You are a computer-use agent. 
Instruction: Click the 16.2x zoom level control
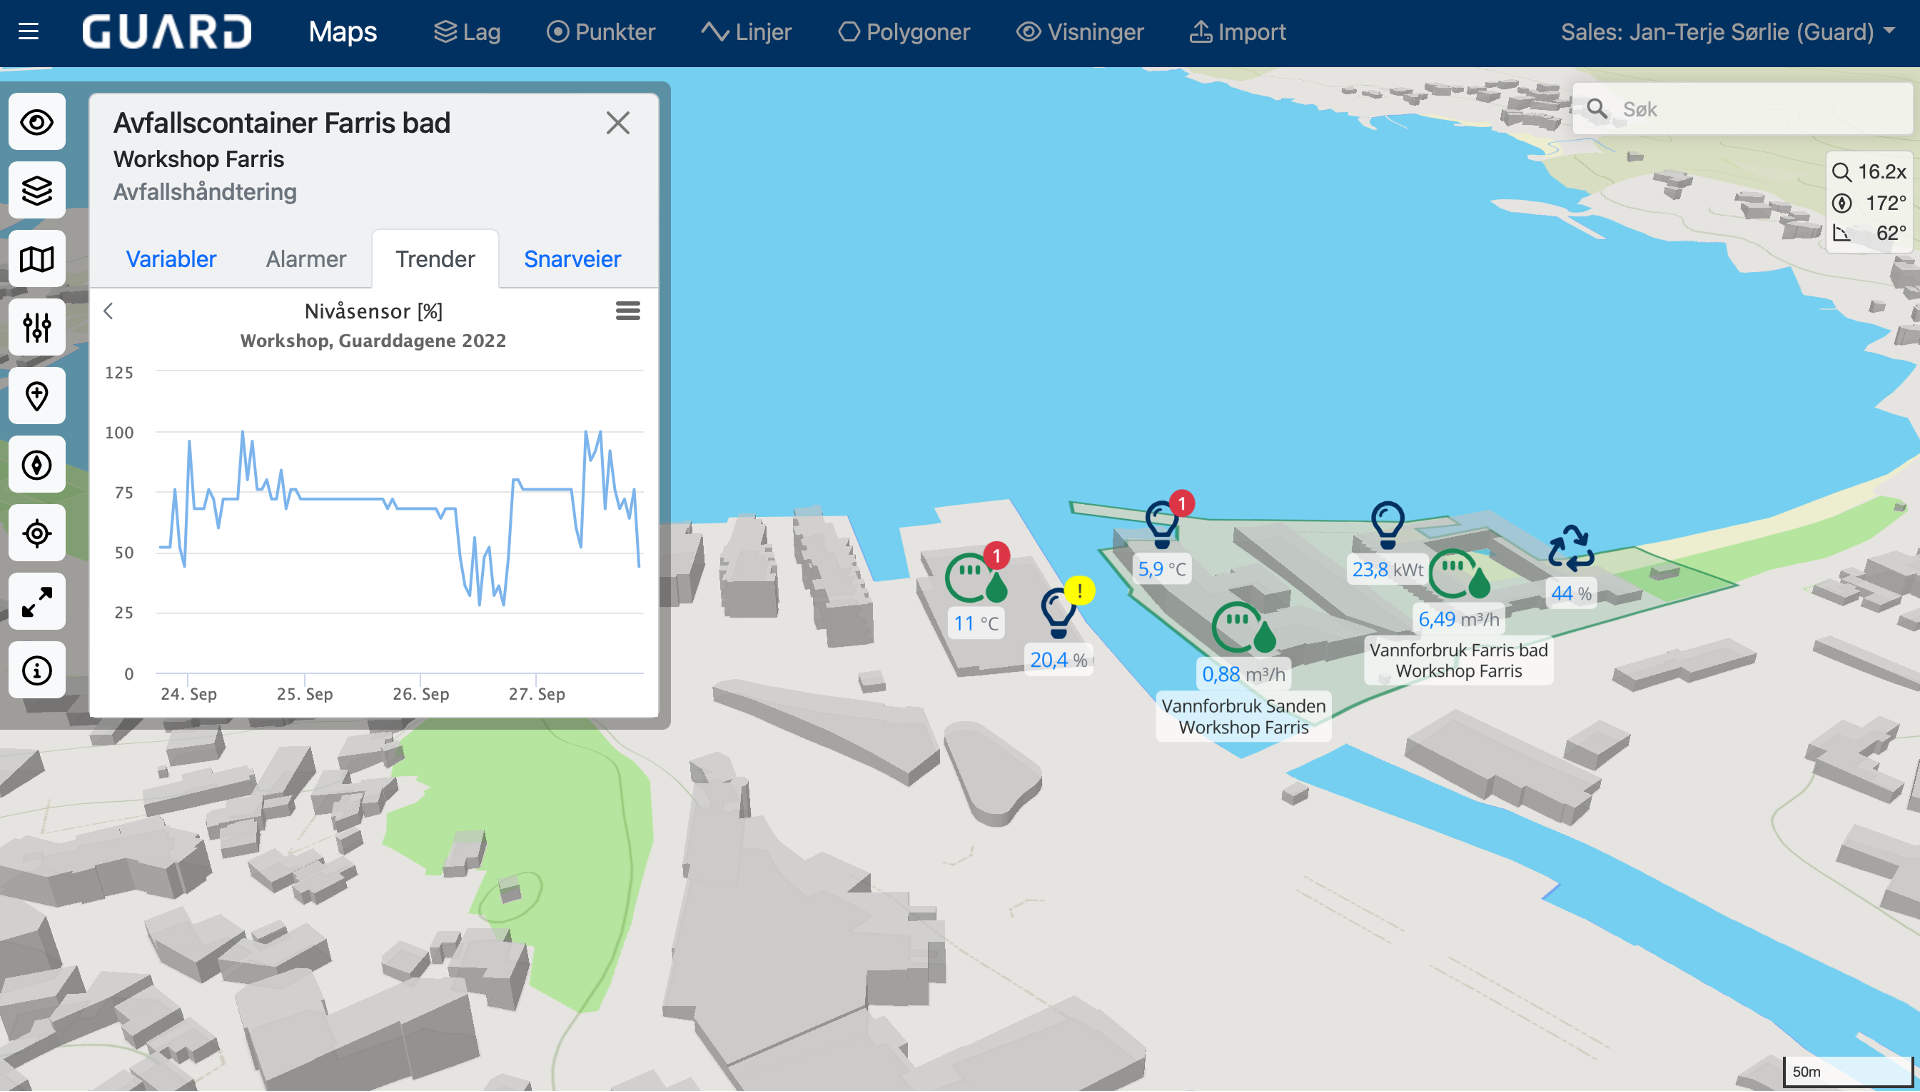click(x=1871, y=171)
